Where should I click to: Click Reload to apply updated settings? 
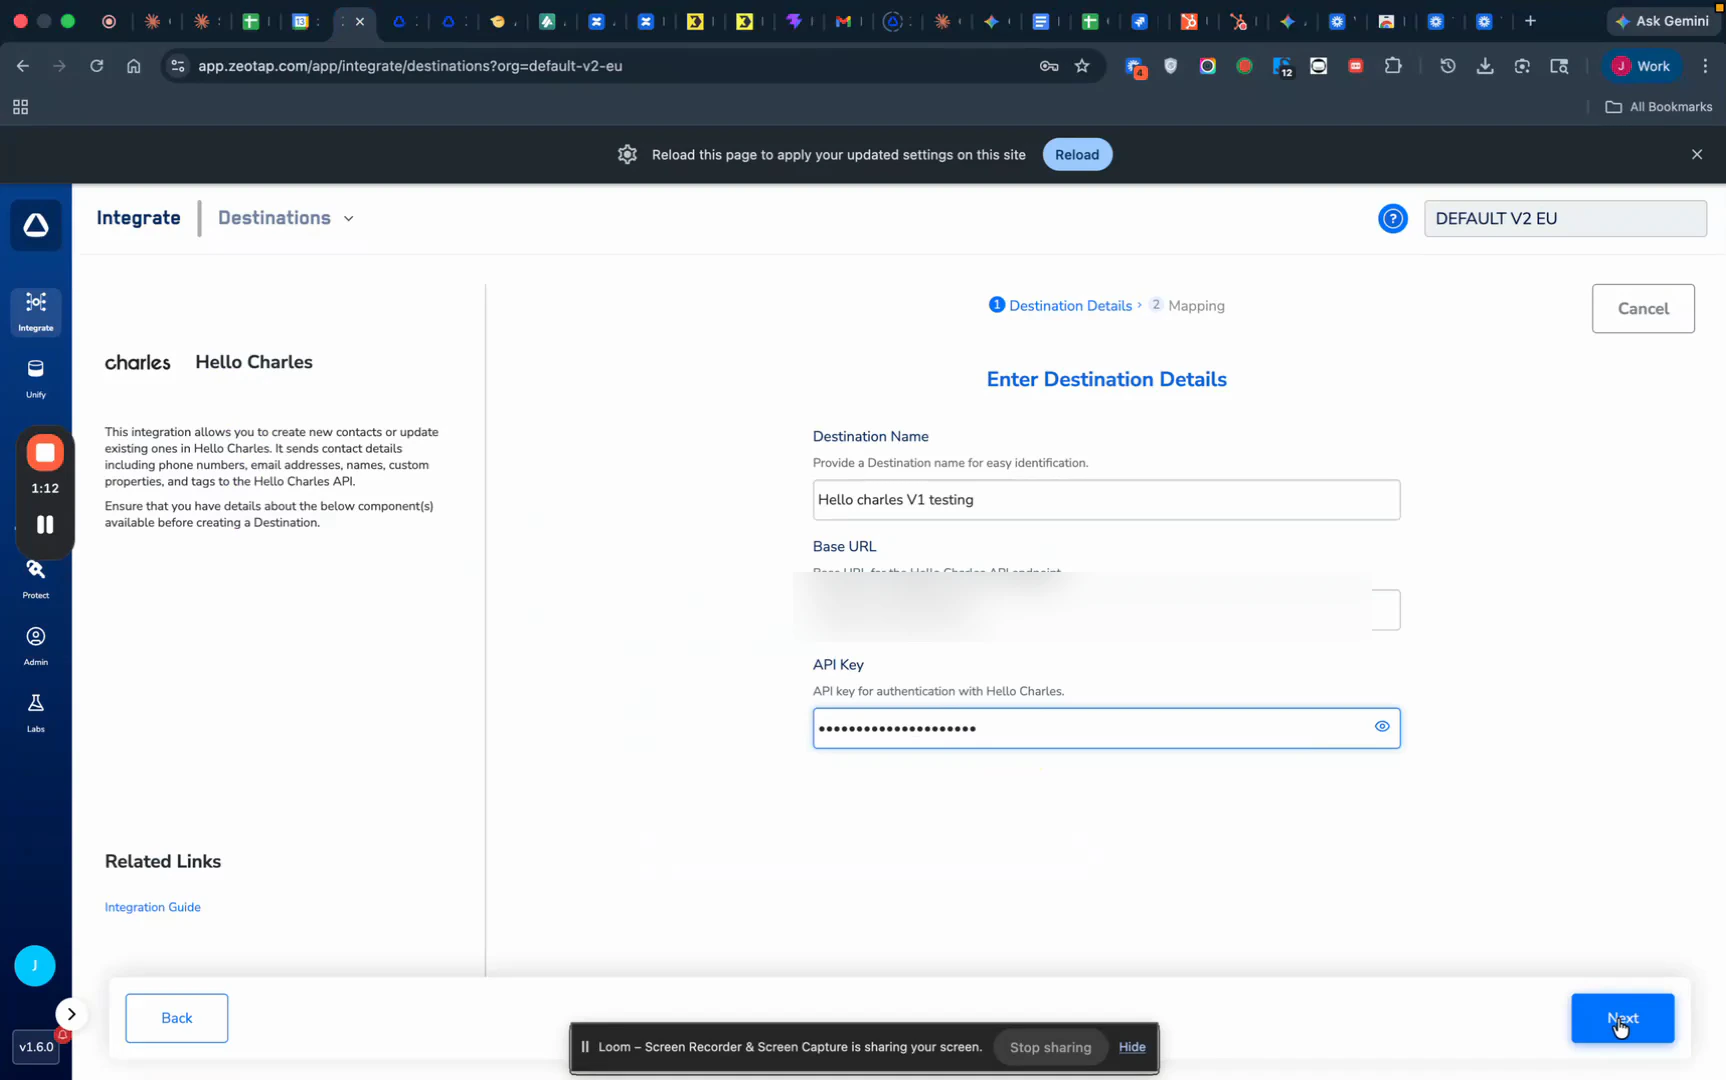1077,154
